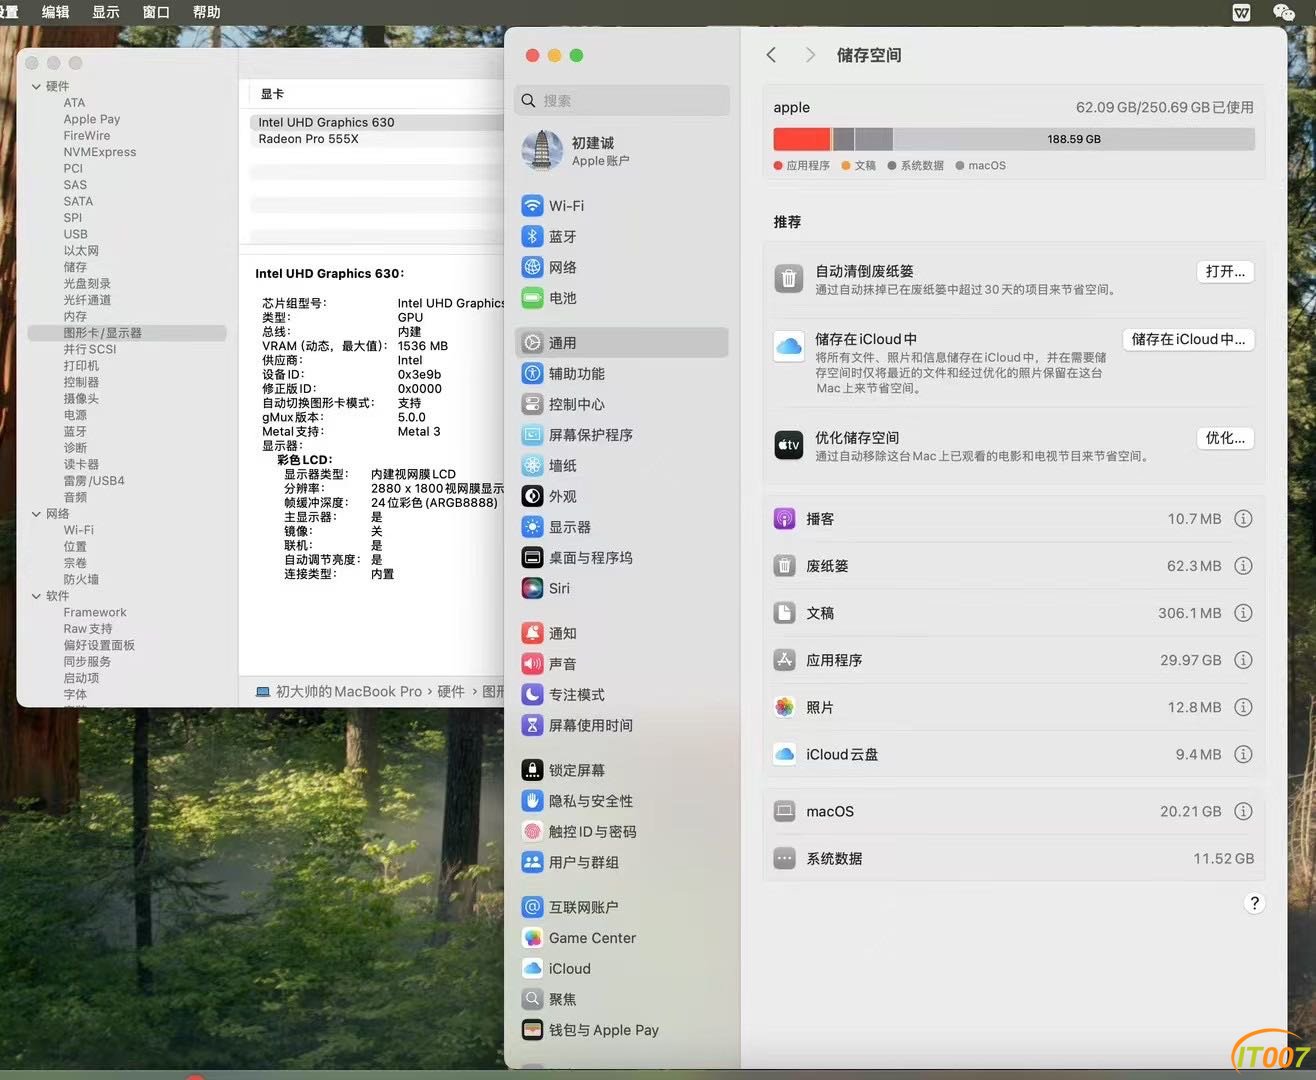The image size is (1316, 1080).
Task: Open the 蓝牙 Bluetooth settings
Action: (622, 237)
